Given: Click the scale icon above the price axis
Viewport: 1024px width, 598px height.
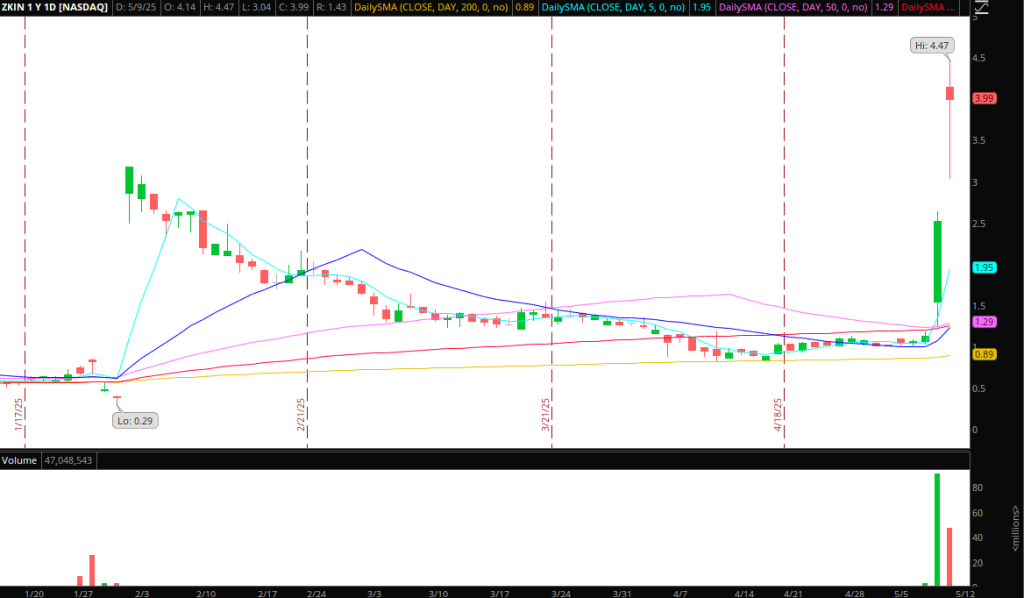Looking at the screenshot, I should [x=980, y=8].
